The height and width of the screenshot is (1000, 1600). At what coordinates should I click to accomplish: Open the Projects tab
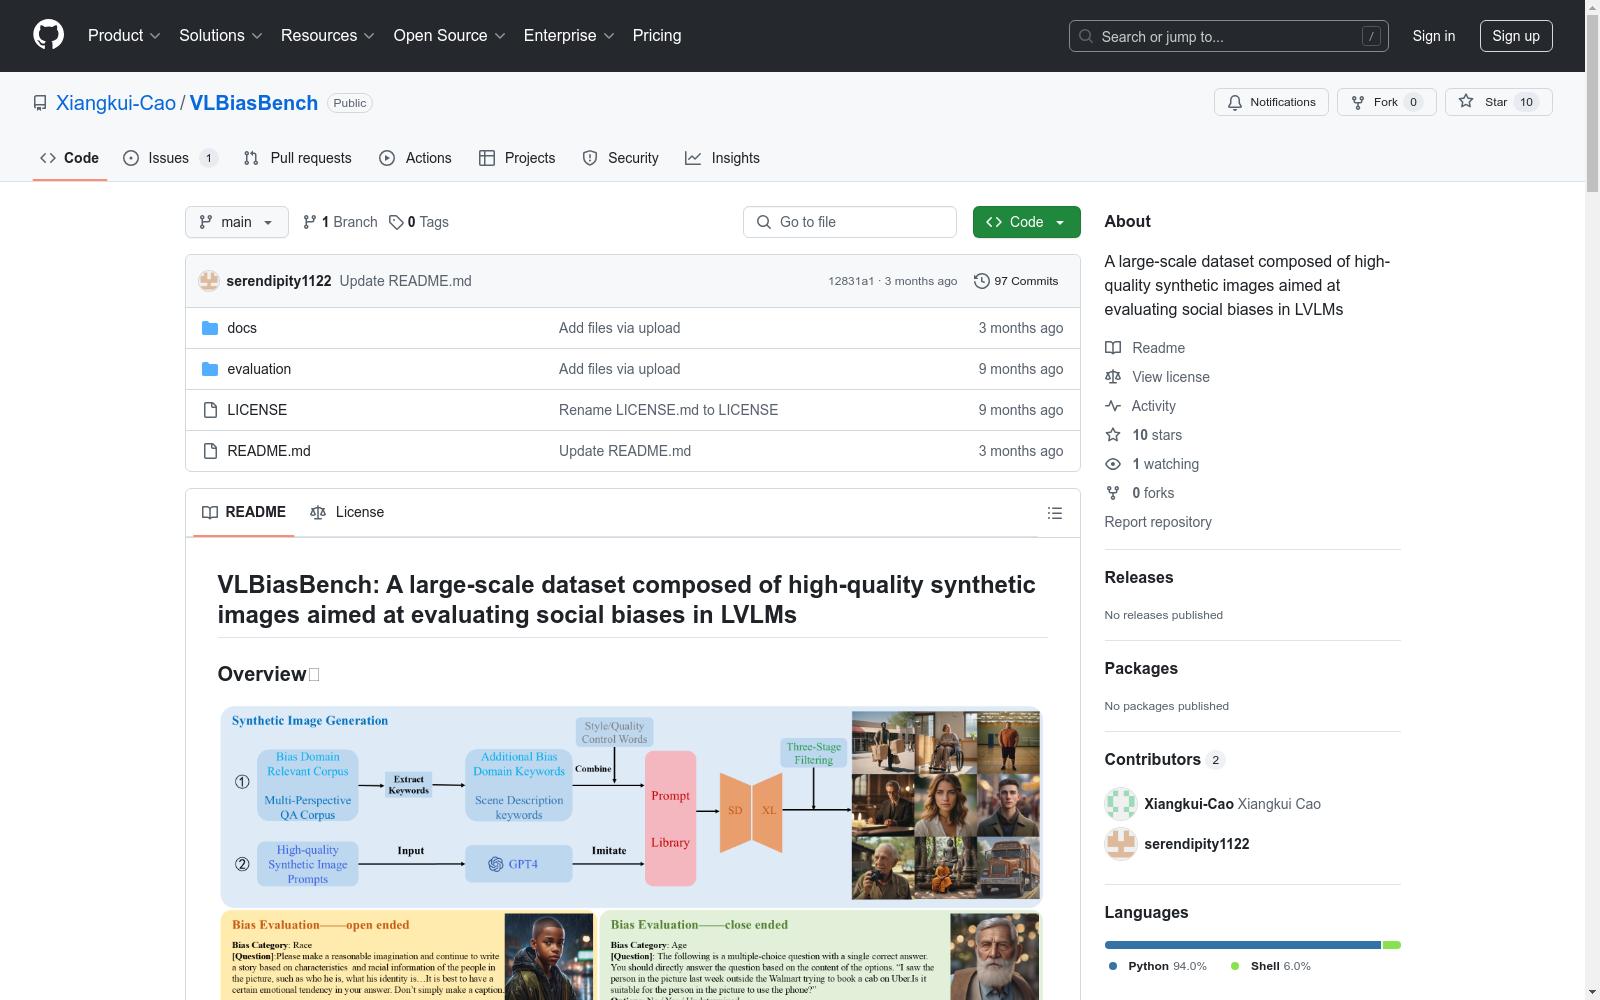(517, 158)
